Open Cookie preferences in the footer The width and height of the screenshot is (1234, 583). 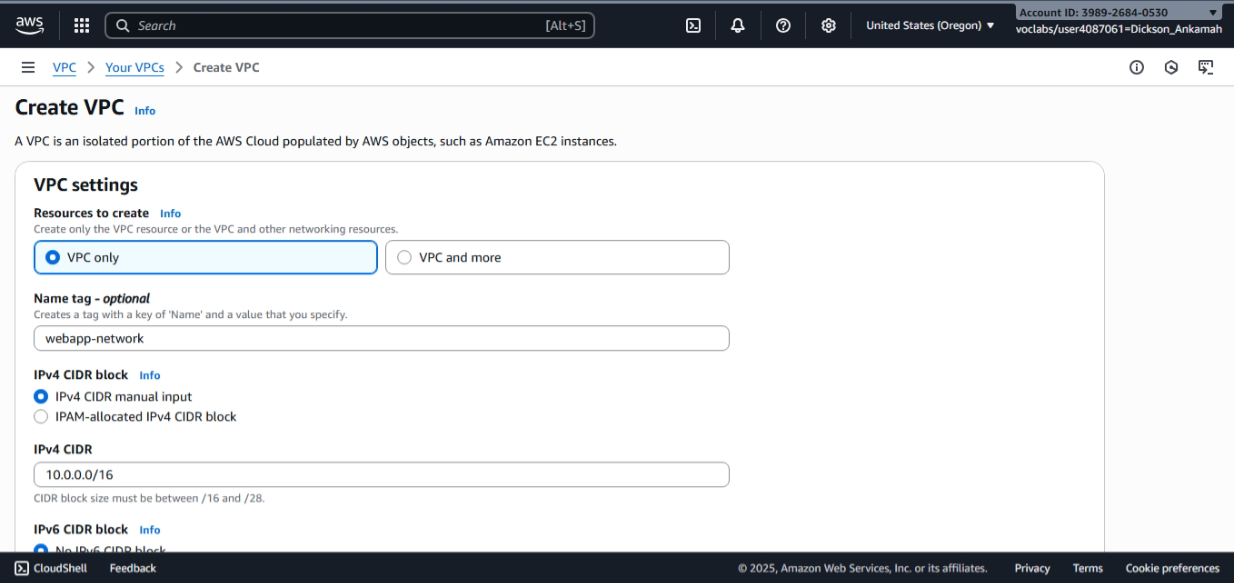click(1172, 567)
